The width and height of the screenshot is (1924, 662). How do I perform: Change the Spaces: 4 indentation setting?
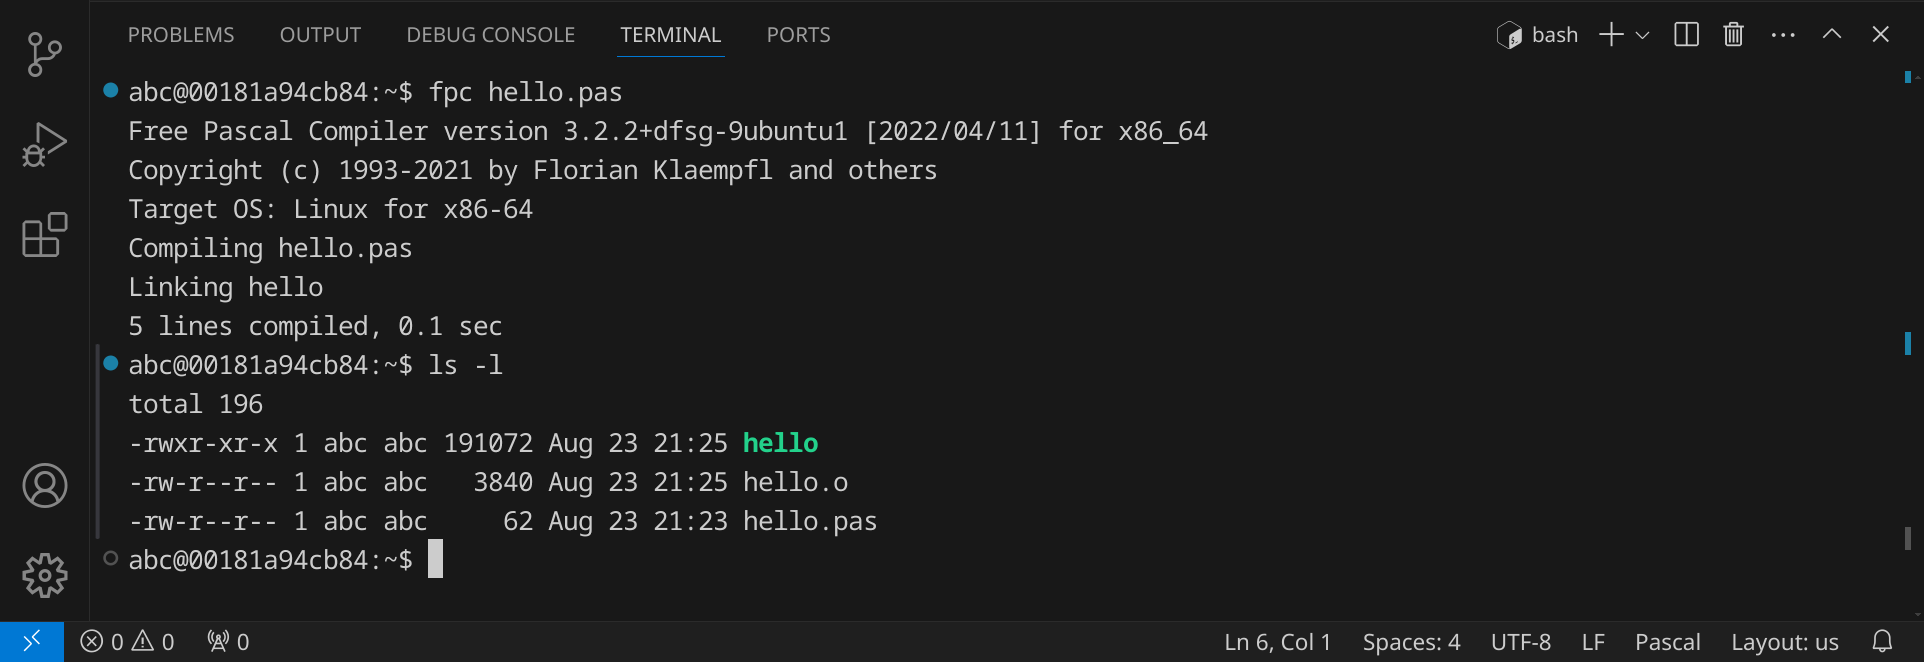tap(1411, 642)
